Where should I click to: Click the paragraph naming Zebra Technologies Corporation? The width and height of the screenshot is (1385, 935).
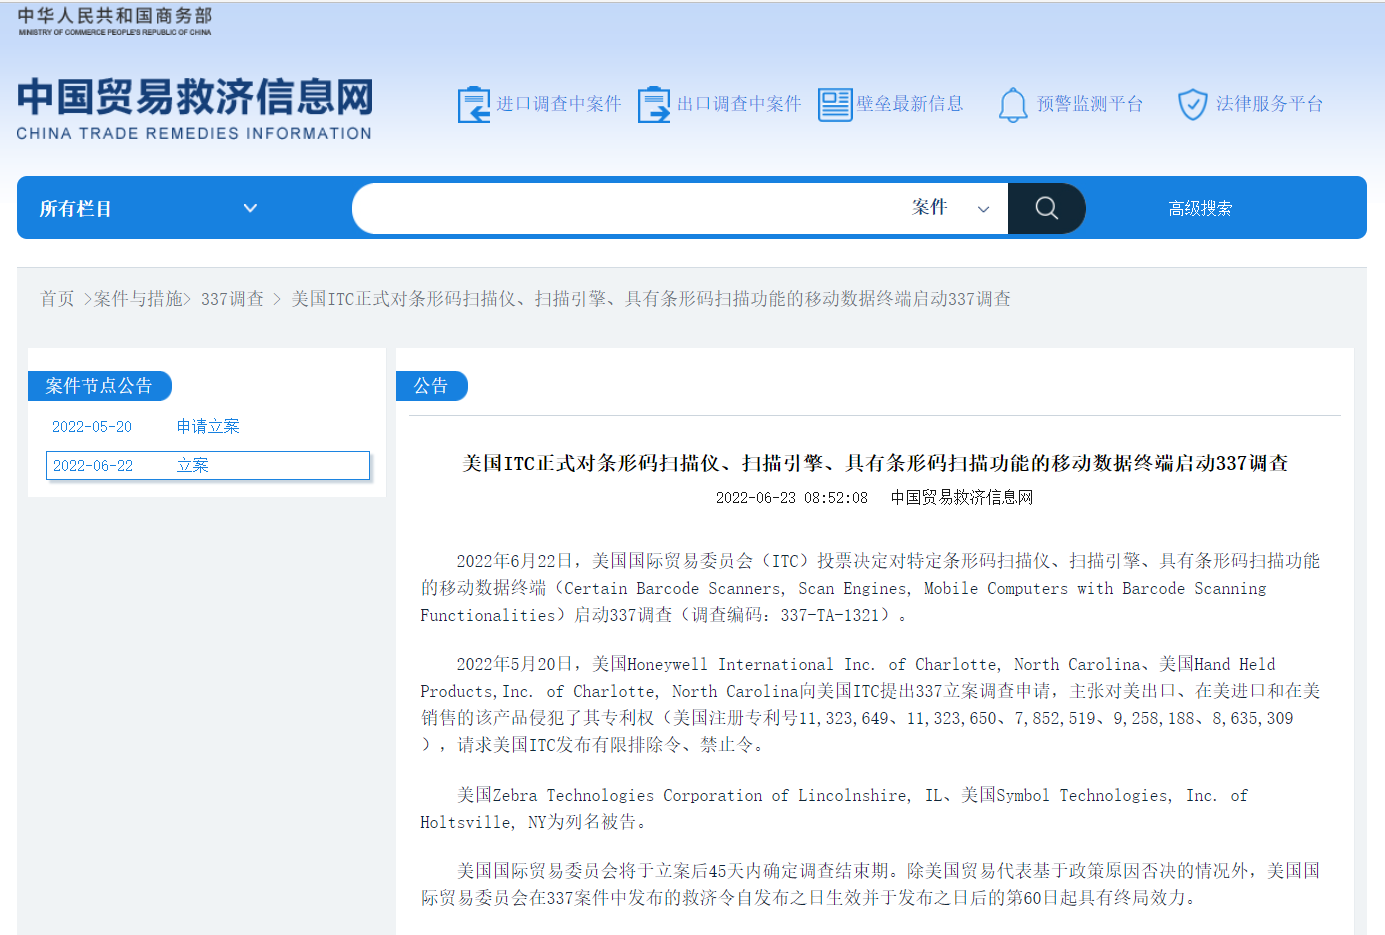[834, 808]
